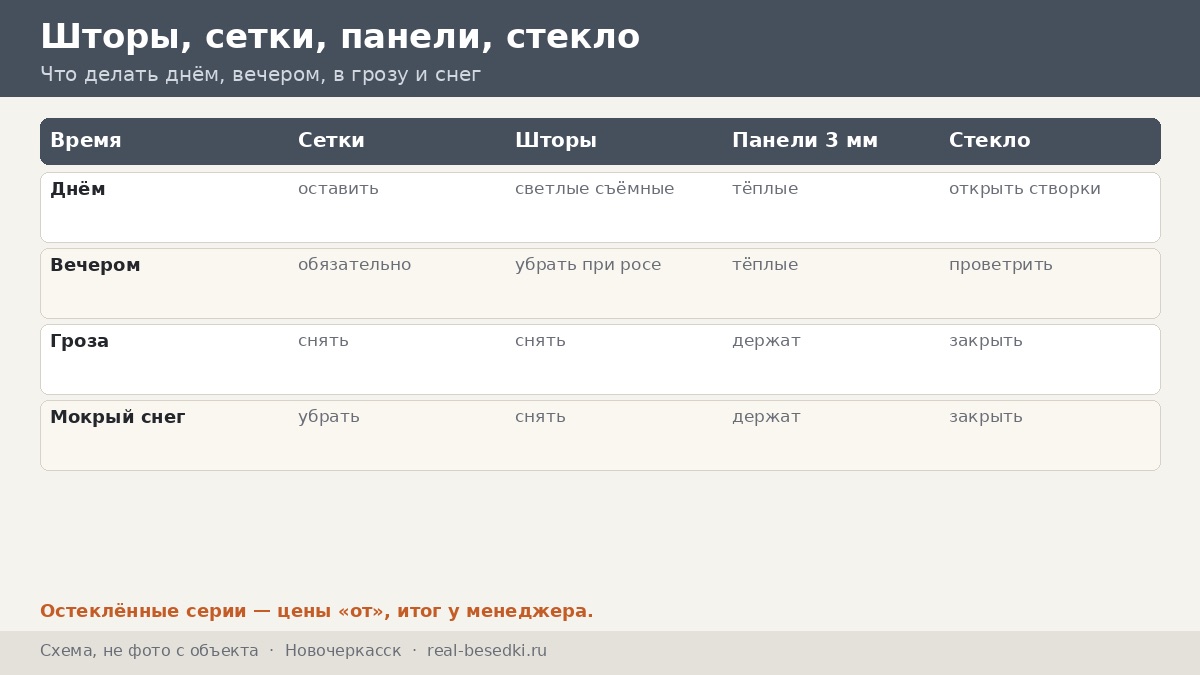Select the "Мокрый снег" row label
Screen dimensions: 1200x675
click(118, 417)
